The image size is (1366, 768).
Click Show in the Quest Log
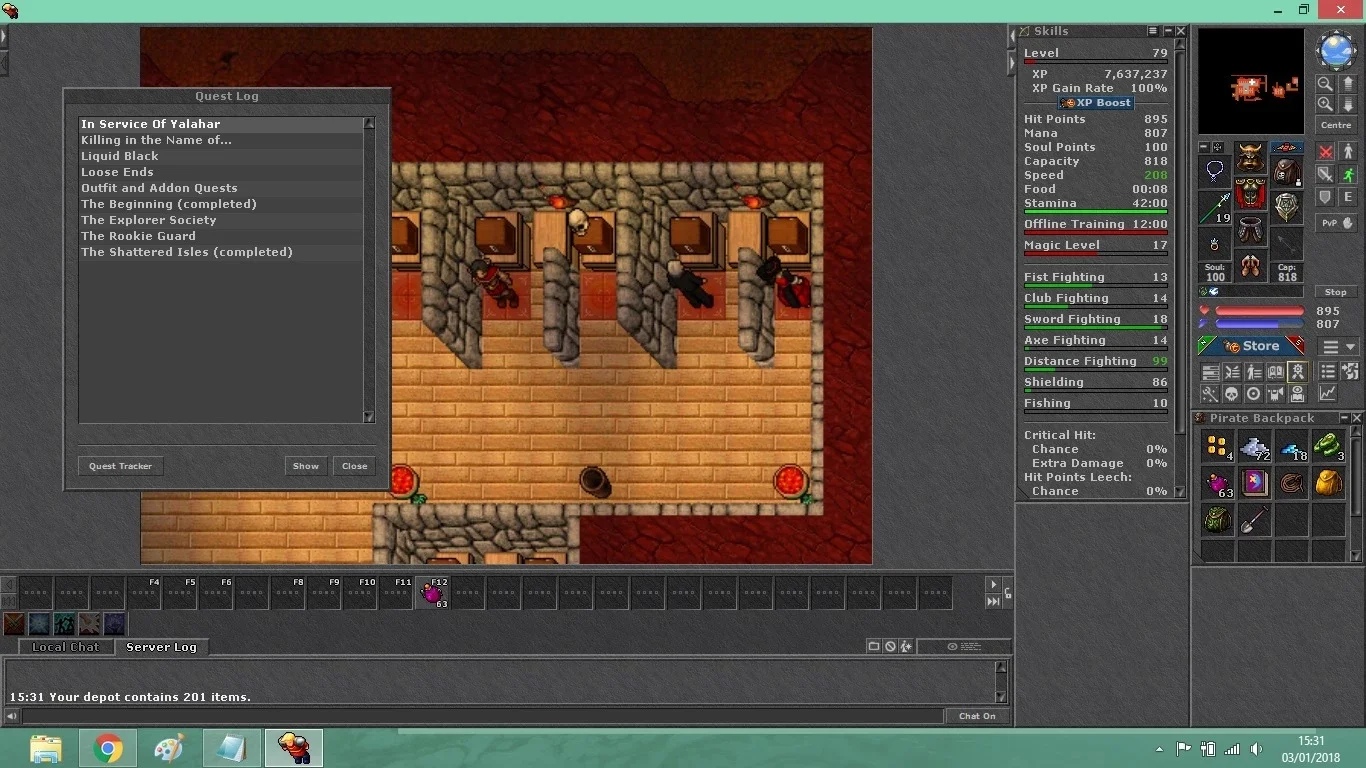[x=306, y=466]
